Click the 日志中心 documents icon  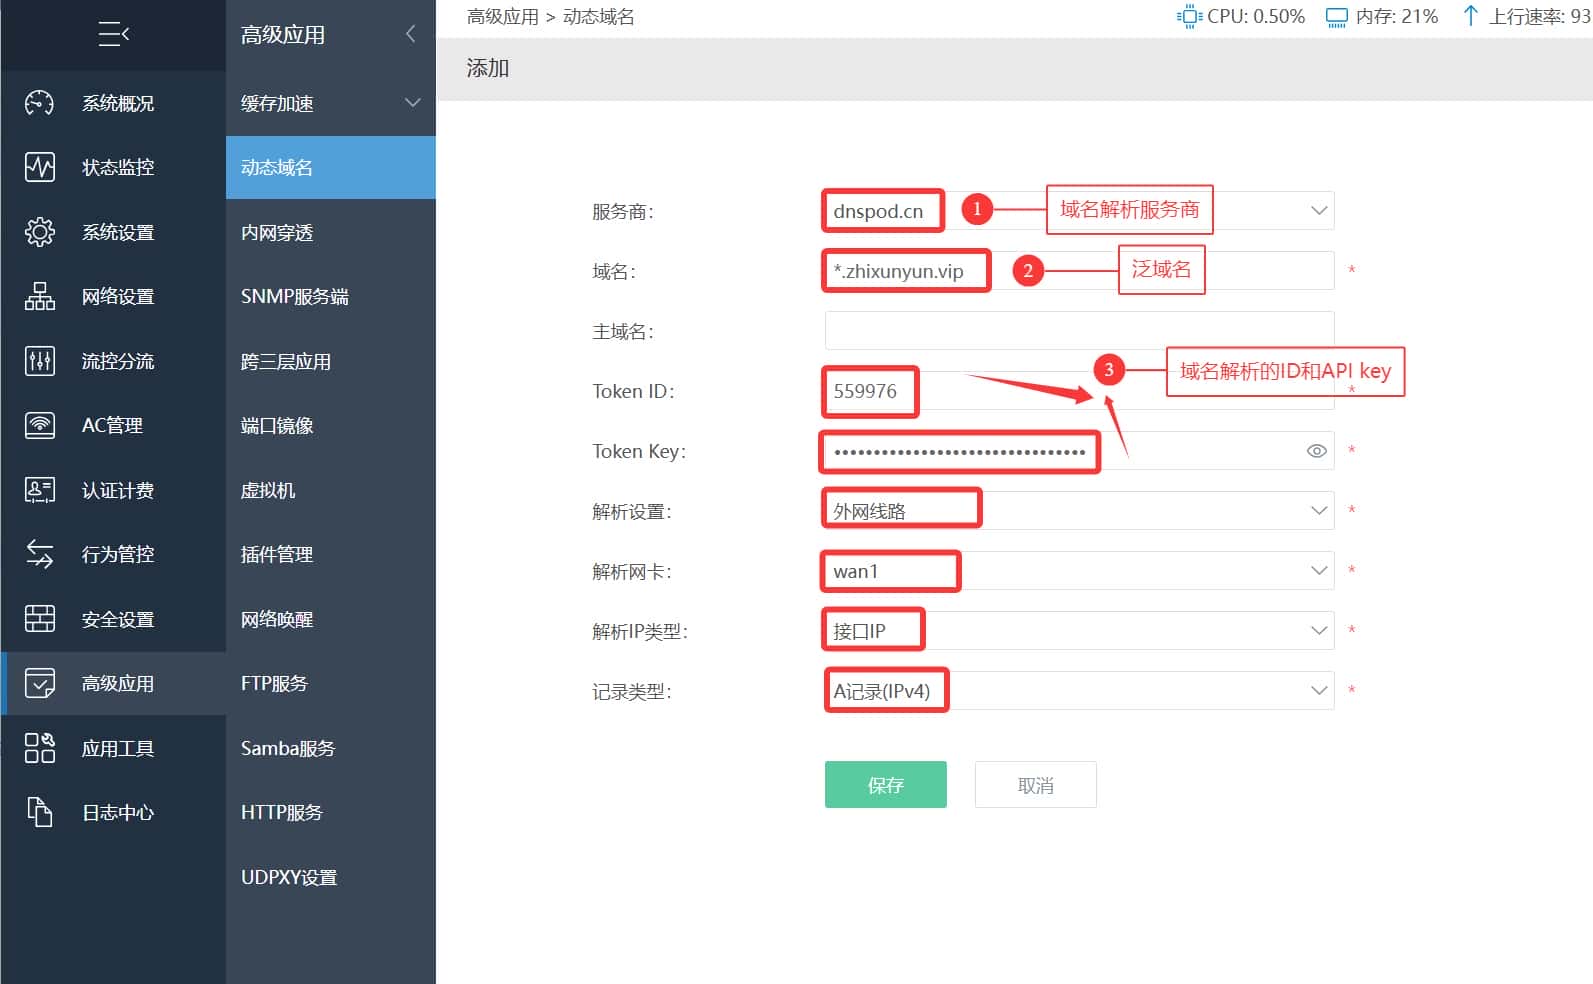click(x=39, y=812)
